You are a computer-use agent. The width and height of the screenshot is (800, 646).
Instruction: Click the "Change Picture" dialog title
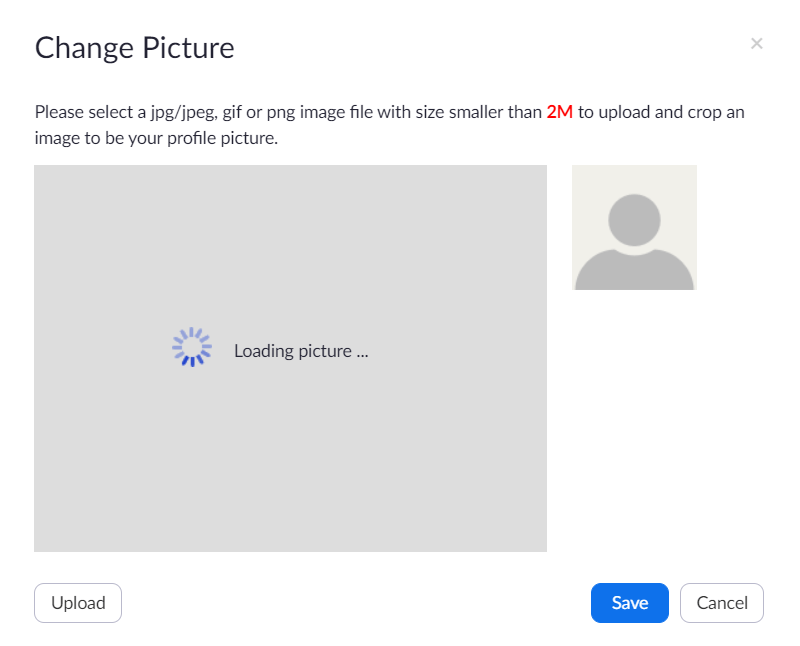(135, 48)
